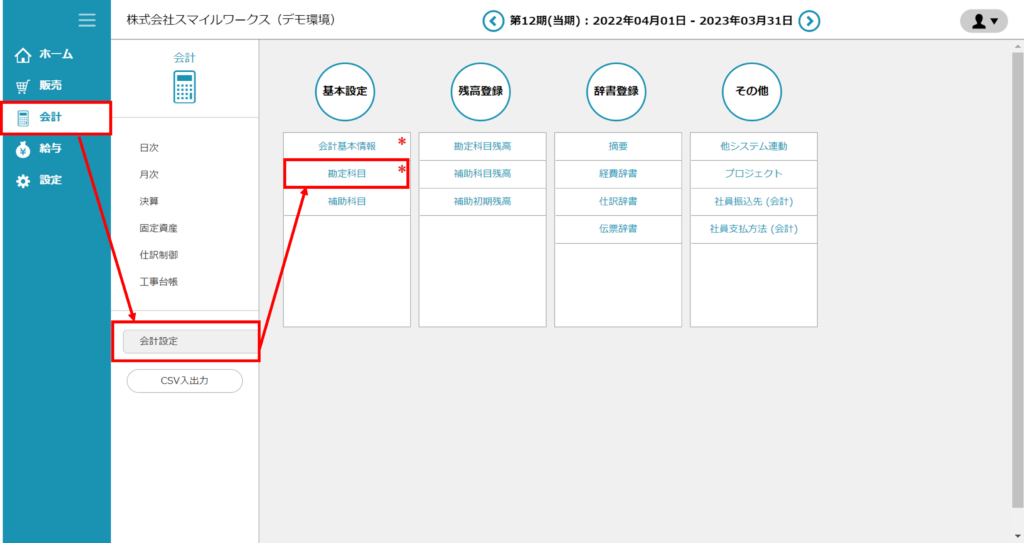This screenshot has width=1024, height=543.
Task: Open the 仕訳制御 submenu
Action: [158, 255]
